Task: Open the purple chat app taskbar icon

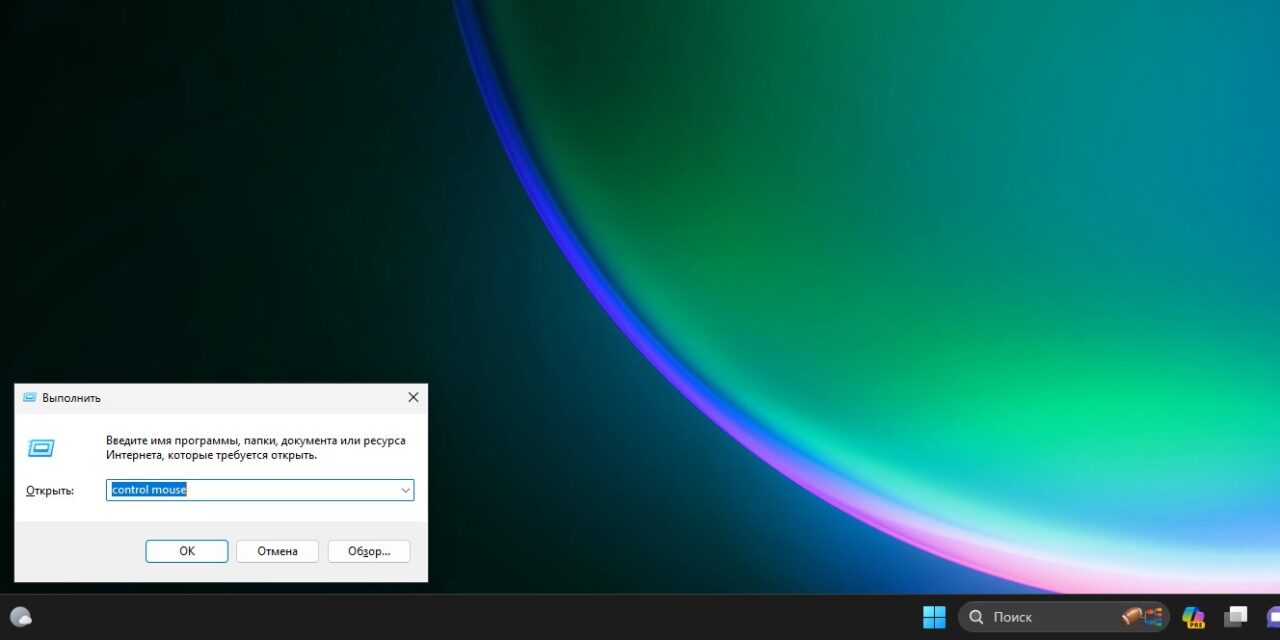Action: coord(1272,617)
